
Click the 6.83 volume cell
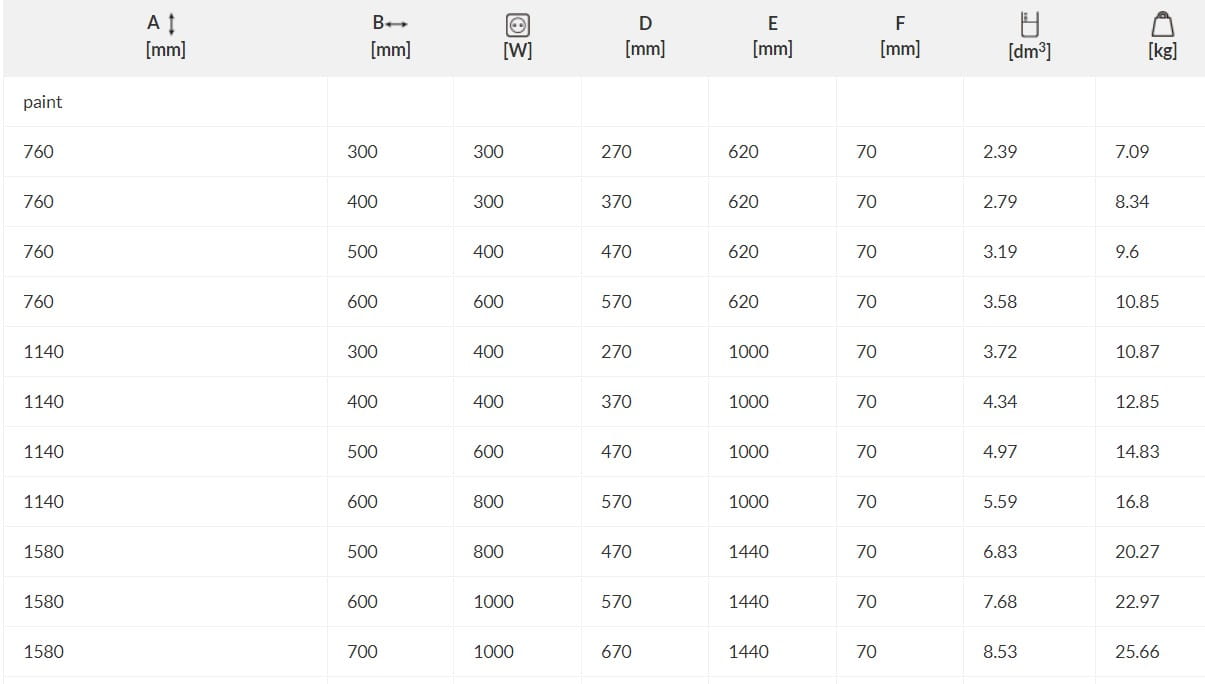point(1000,552)
